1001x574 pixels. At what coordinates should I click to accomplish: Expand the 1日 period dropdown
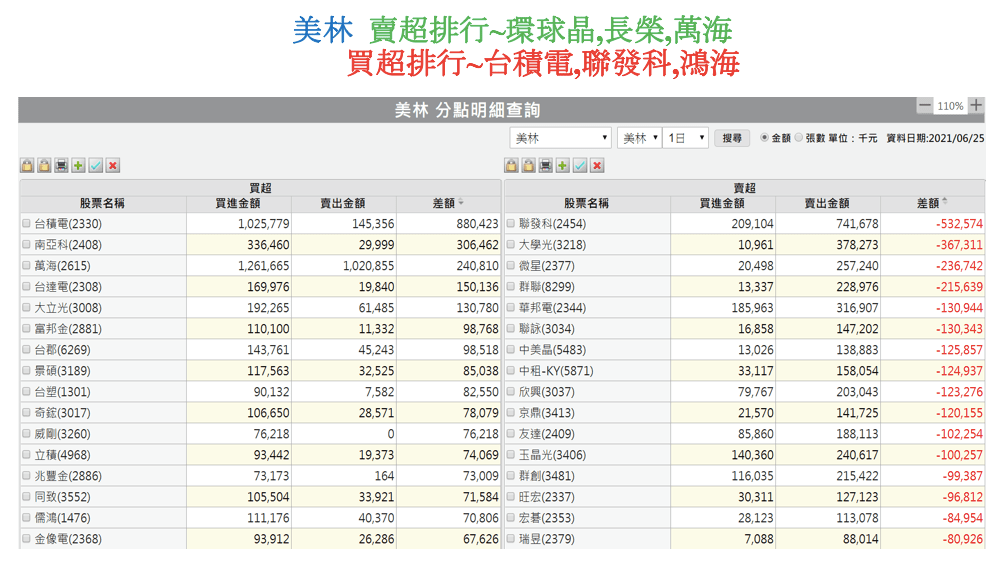(x=687, y=138)
